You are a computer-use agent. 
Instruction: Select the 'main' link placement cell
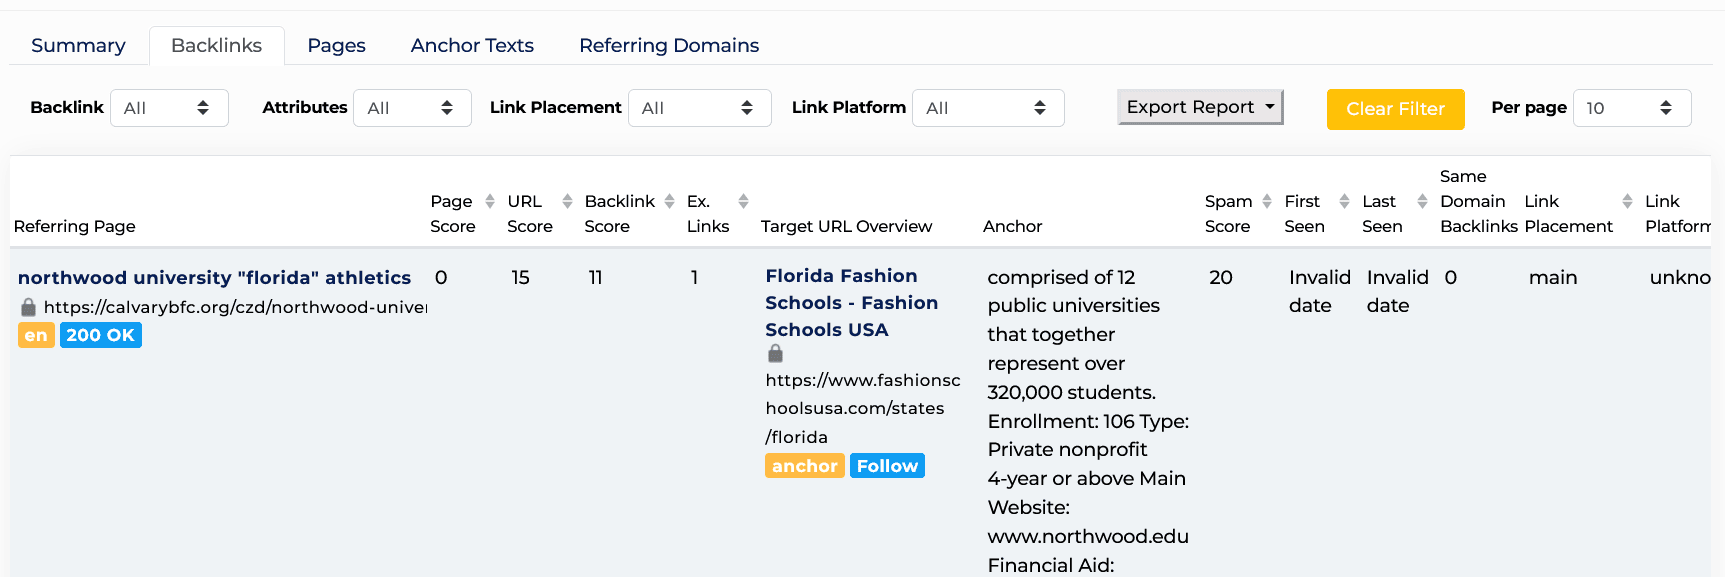tap(1553, 278)
